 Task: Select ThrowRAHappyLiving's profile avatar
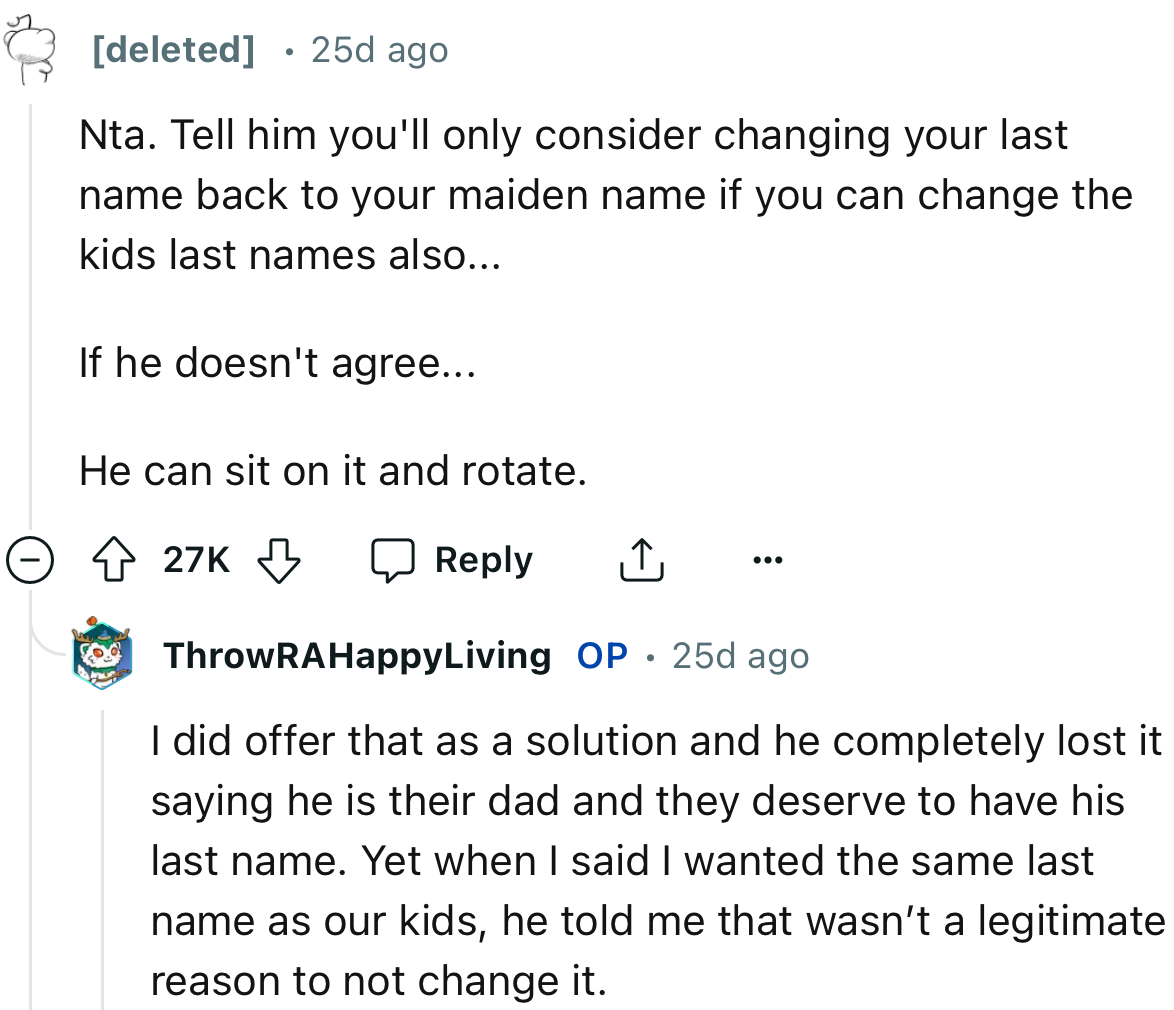point(103,657)
